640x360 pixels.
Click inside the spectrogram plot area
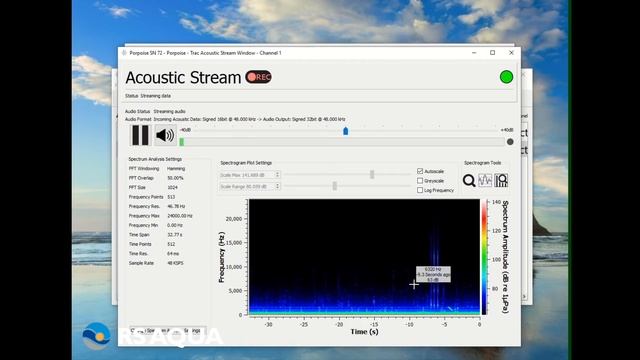point(364,257)
